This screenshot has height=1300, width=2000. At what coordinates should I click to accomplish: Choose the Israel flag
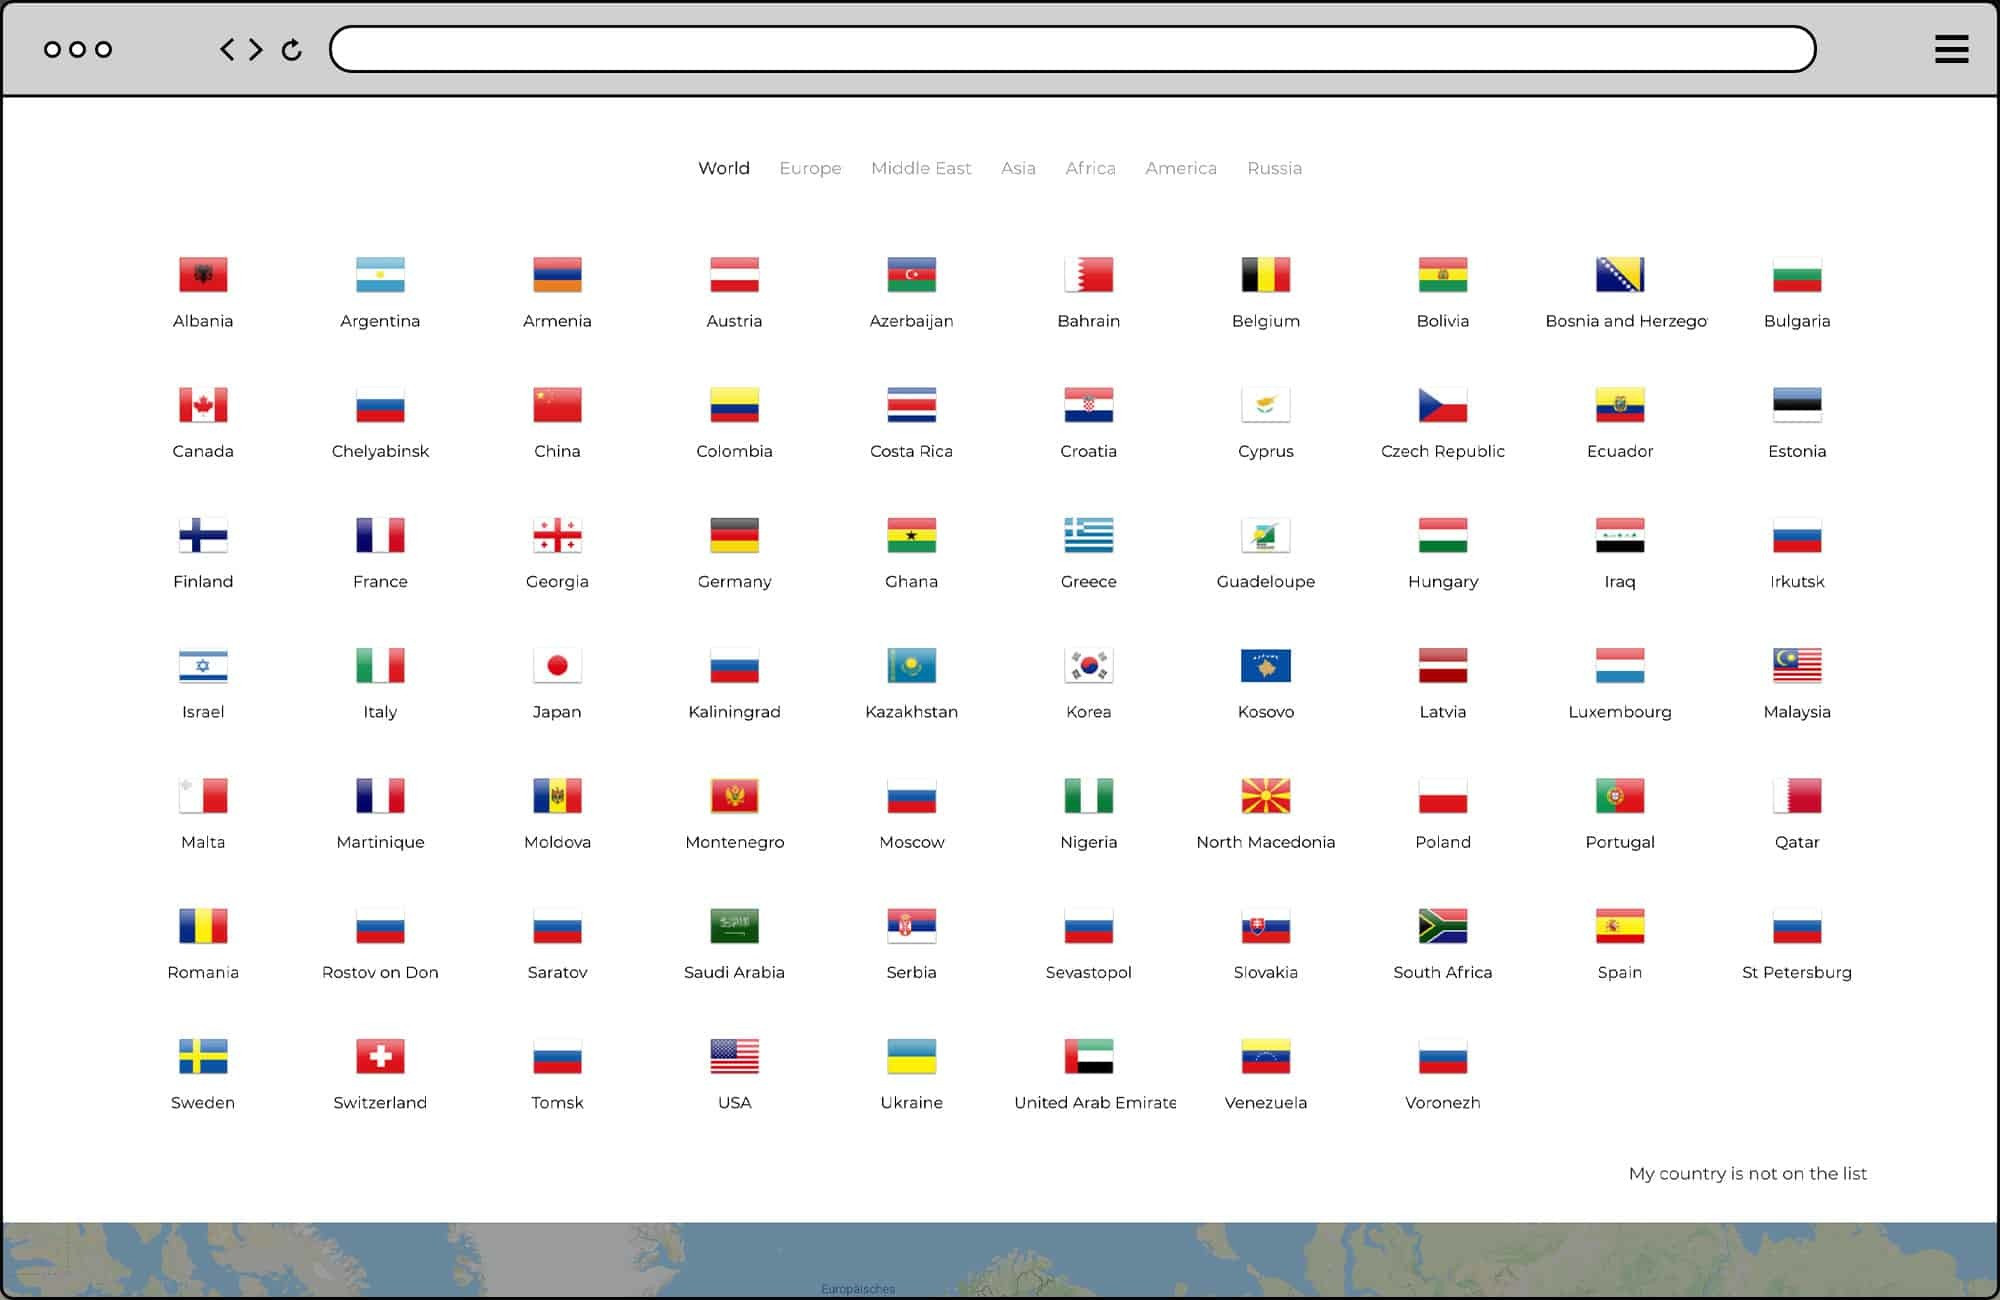203,666
